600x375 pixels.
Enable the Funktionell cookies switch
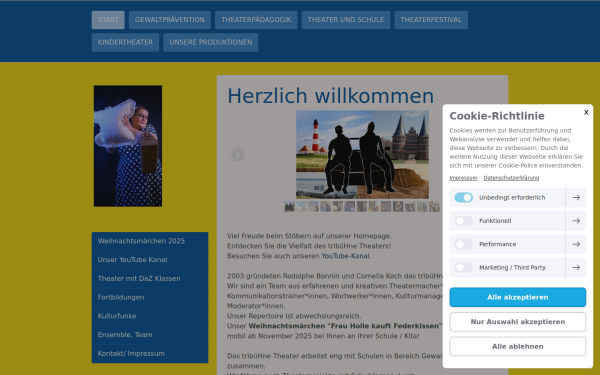[x=463, y=221]
